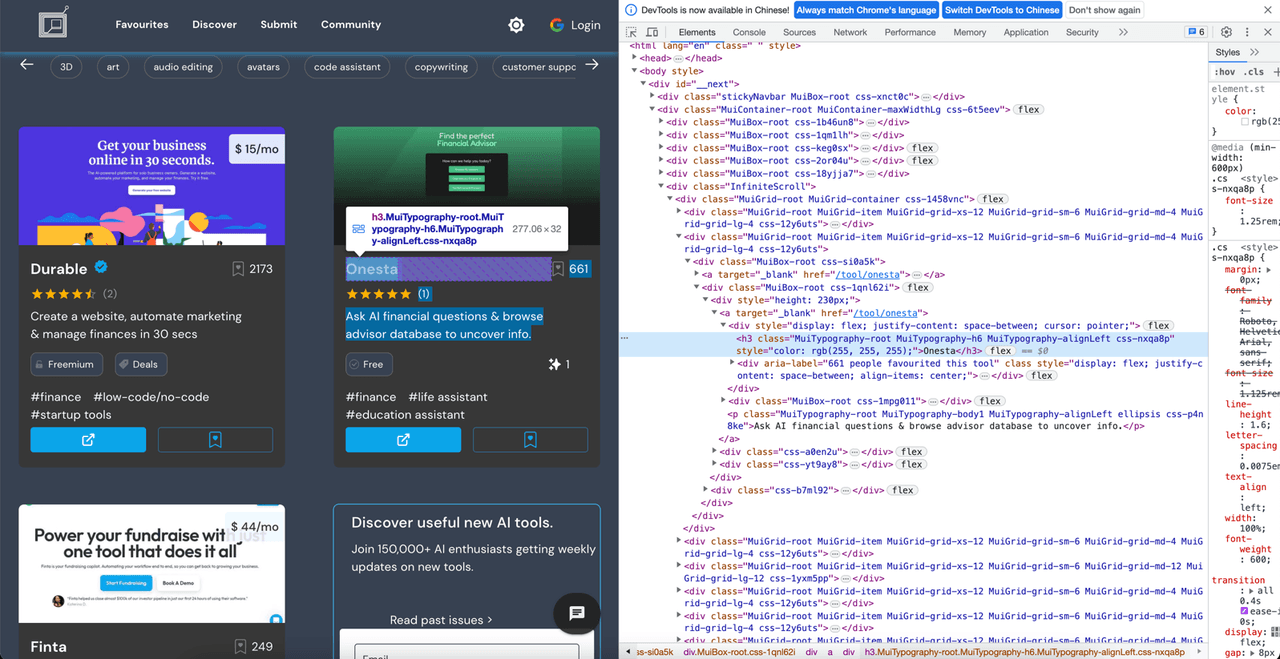Click the Freemium tag on Durable
1280x659 pixels.
pyautogui.click(x=67, y=364)
